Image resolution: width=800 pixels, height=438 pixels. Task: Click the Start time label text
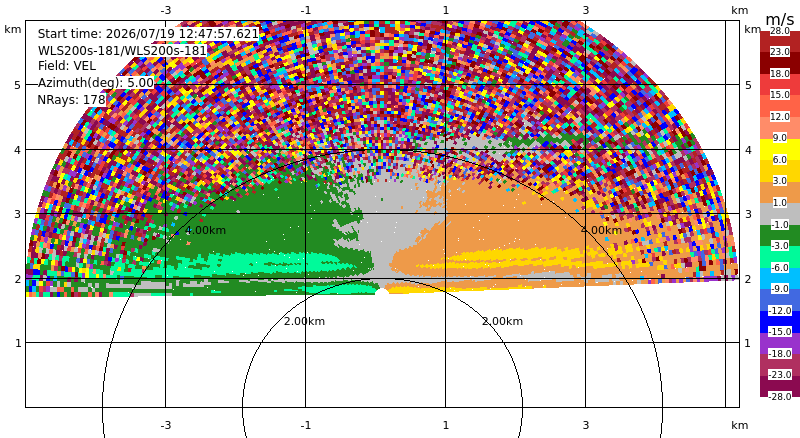[148, 34]
